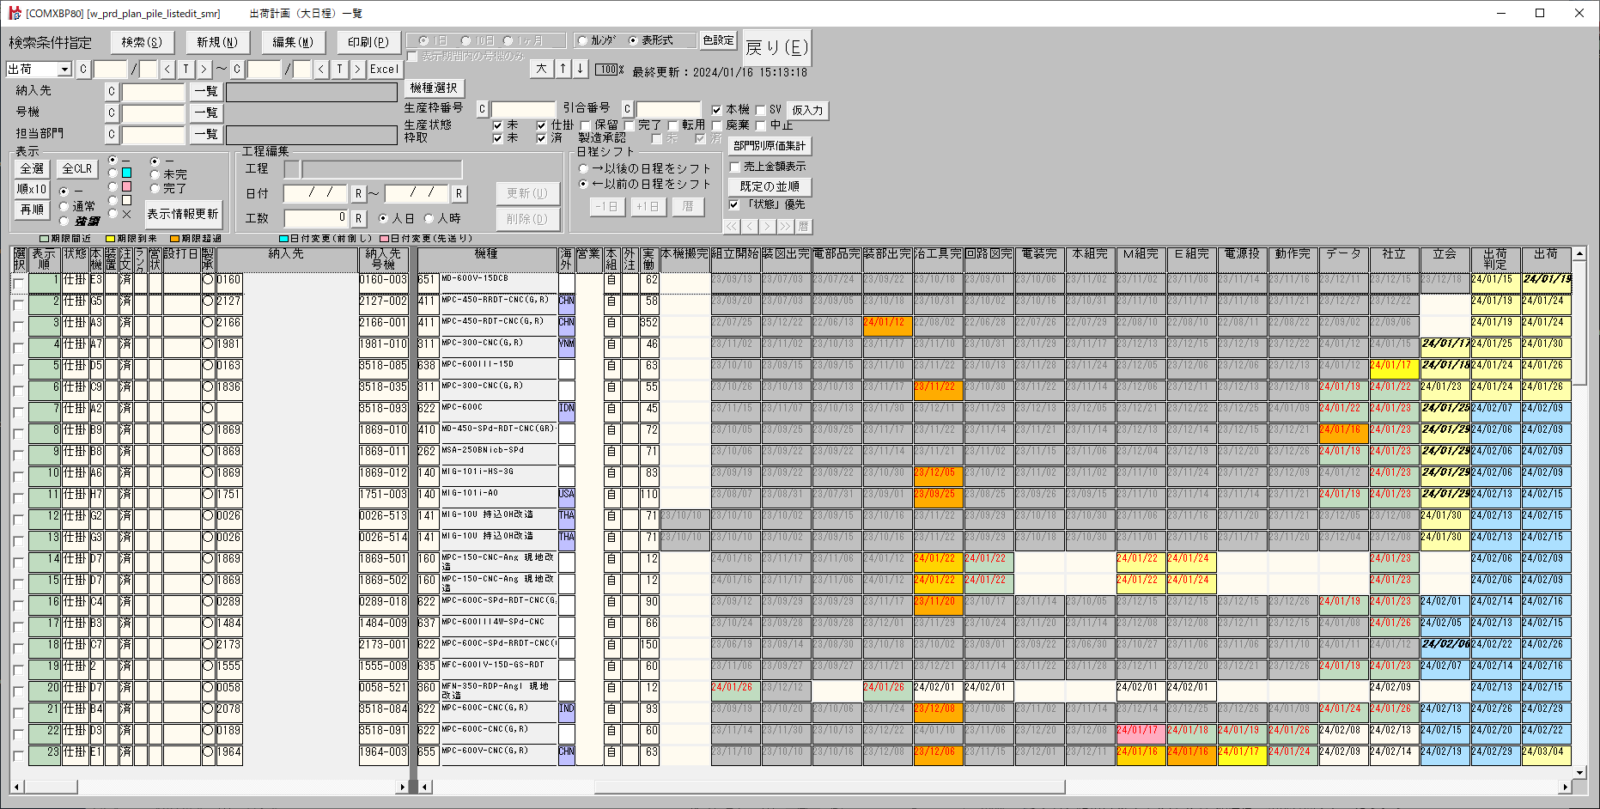Click the C clear button beside 生産枠番号
This screenshot has width=1600, height=809.
[482, 109]
